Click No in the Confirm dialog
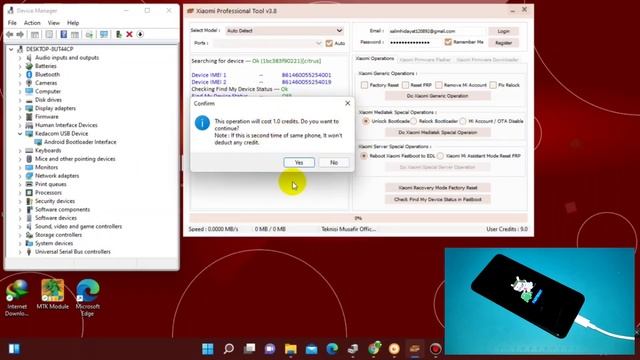The height and width of the screenshot is (360, 640). [334, 162]
